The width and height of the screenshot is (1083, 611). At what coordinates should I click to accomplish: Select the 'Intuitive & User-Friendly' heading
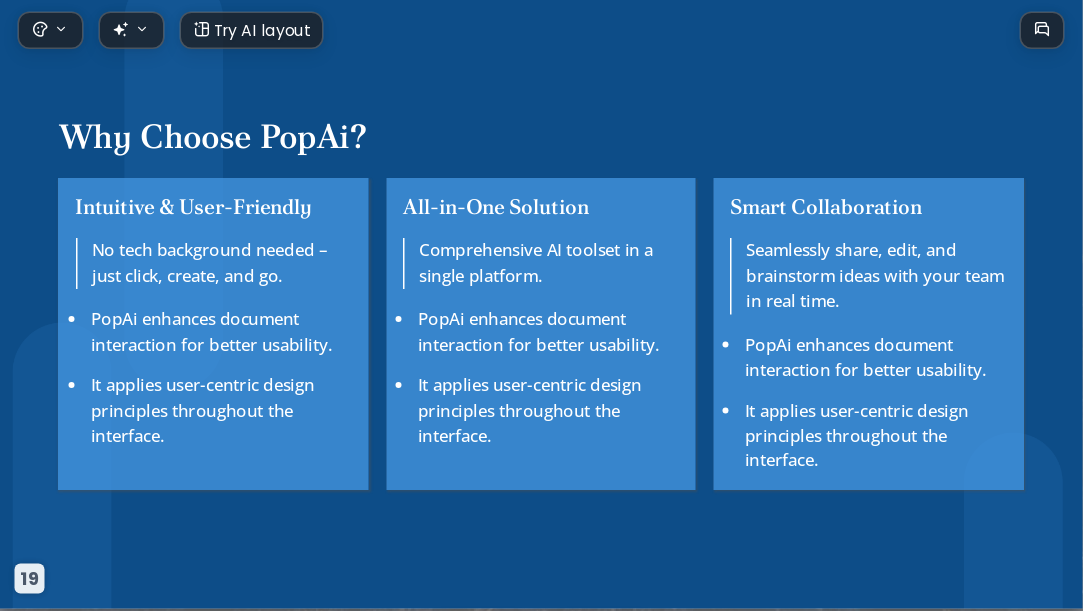193,207
